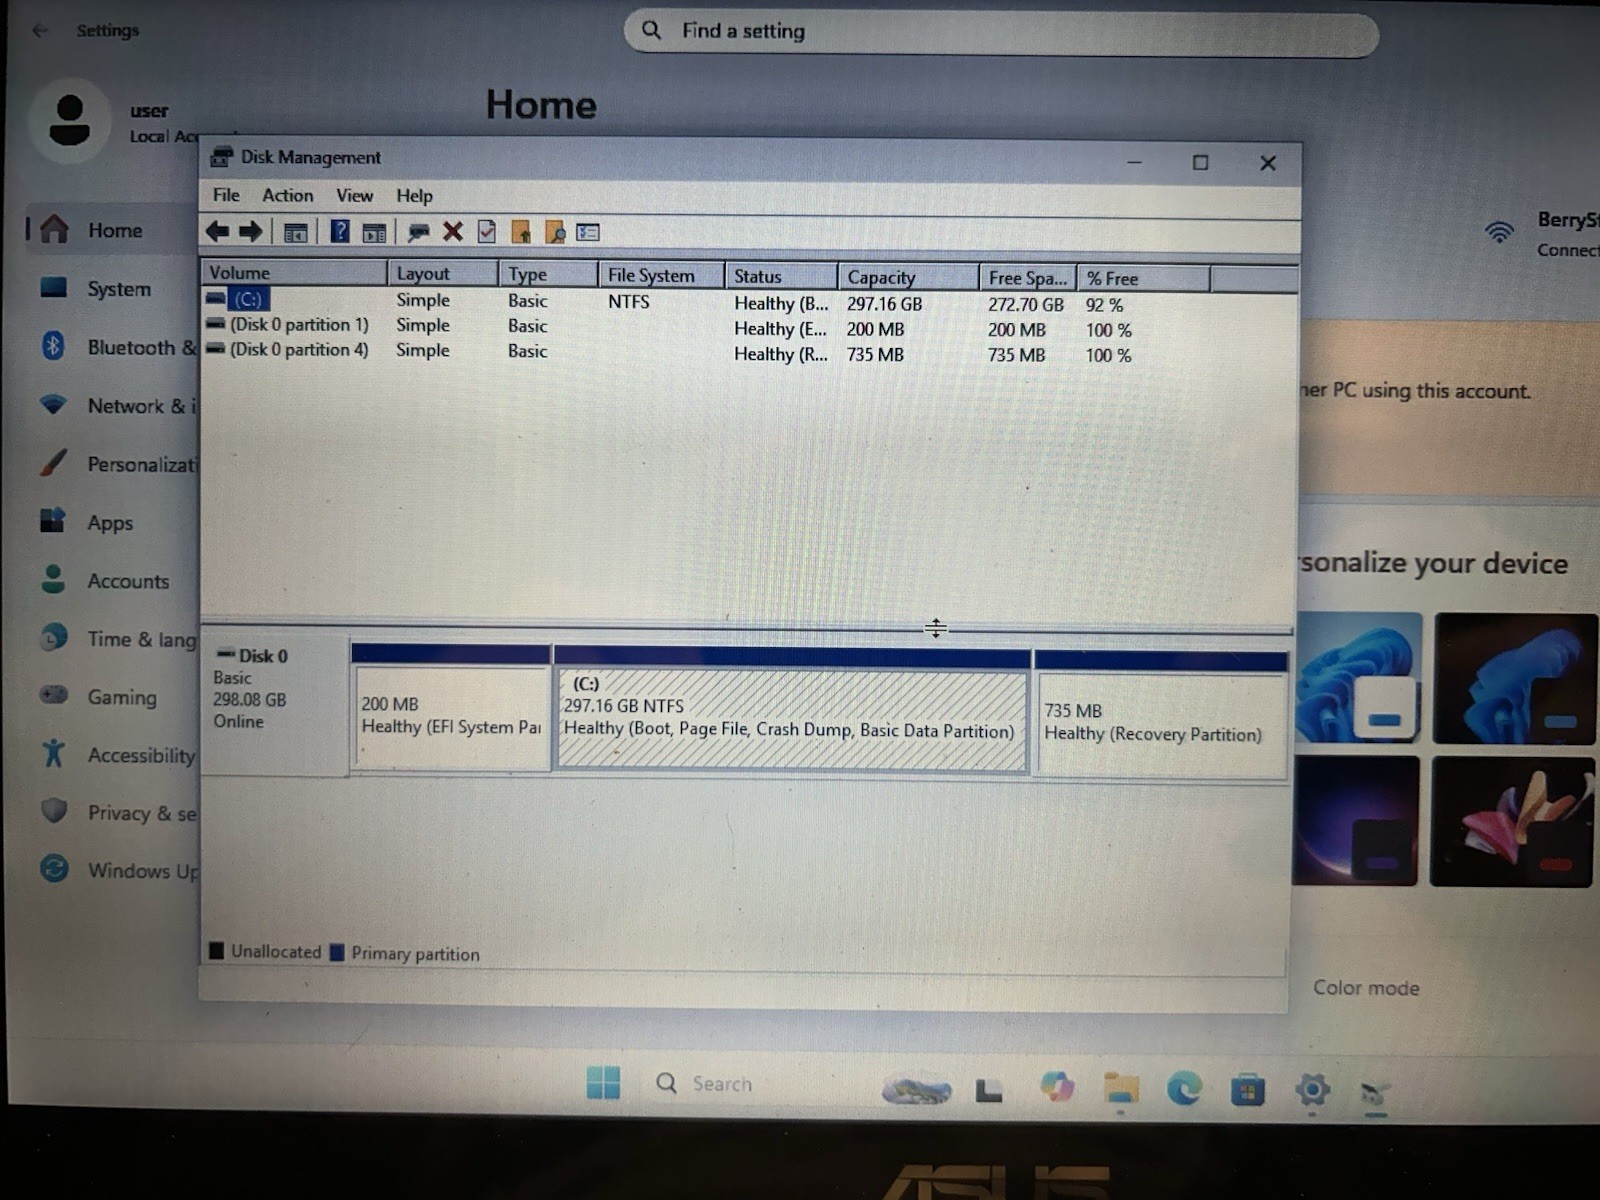
Task: Sort by the Capacity column header
Action: [908, 277]
